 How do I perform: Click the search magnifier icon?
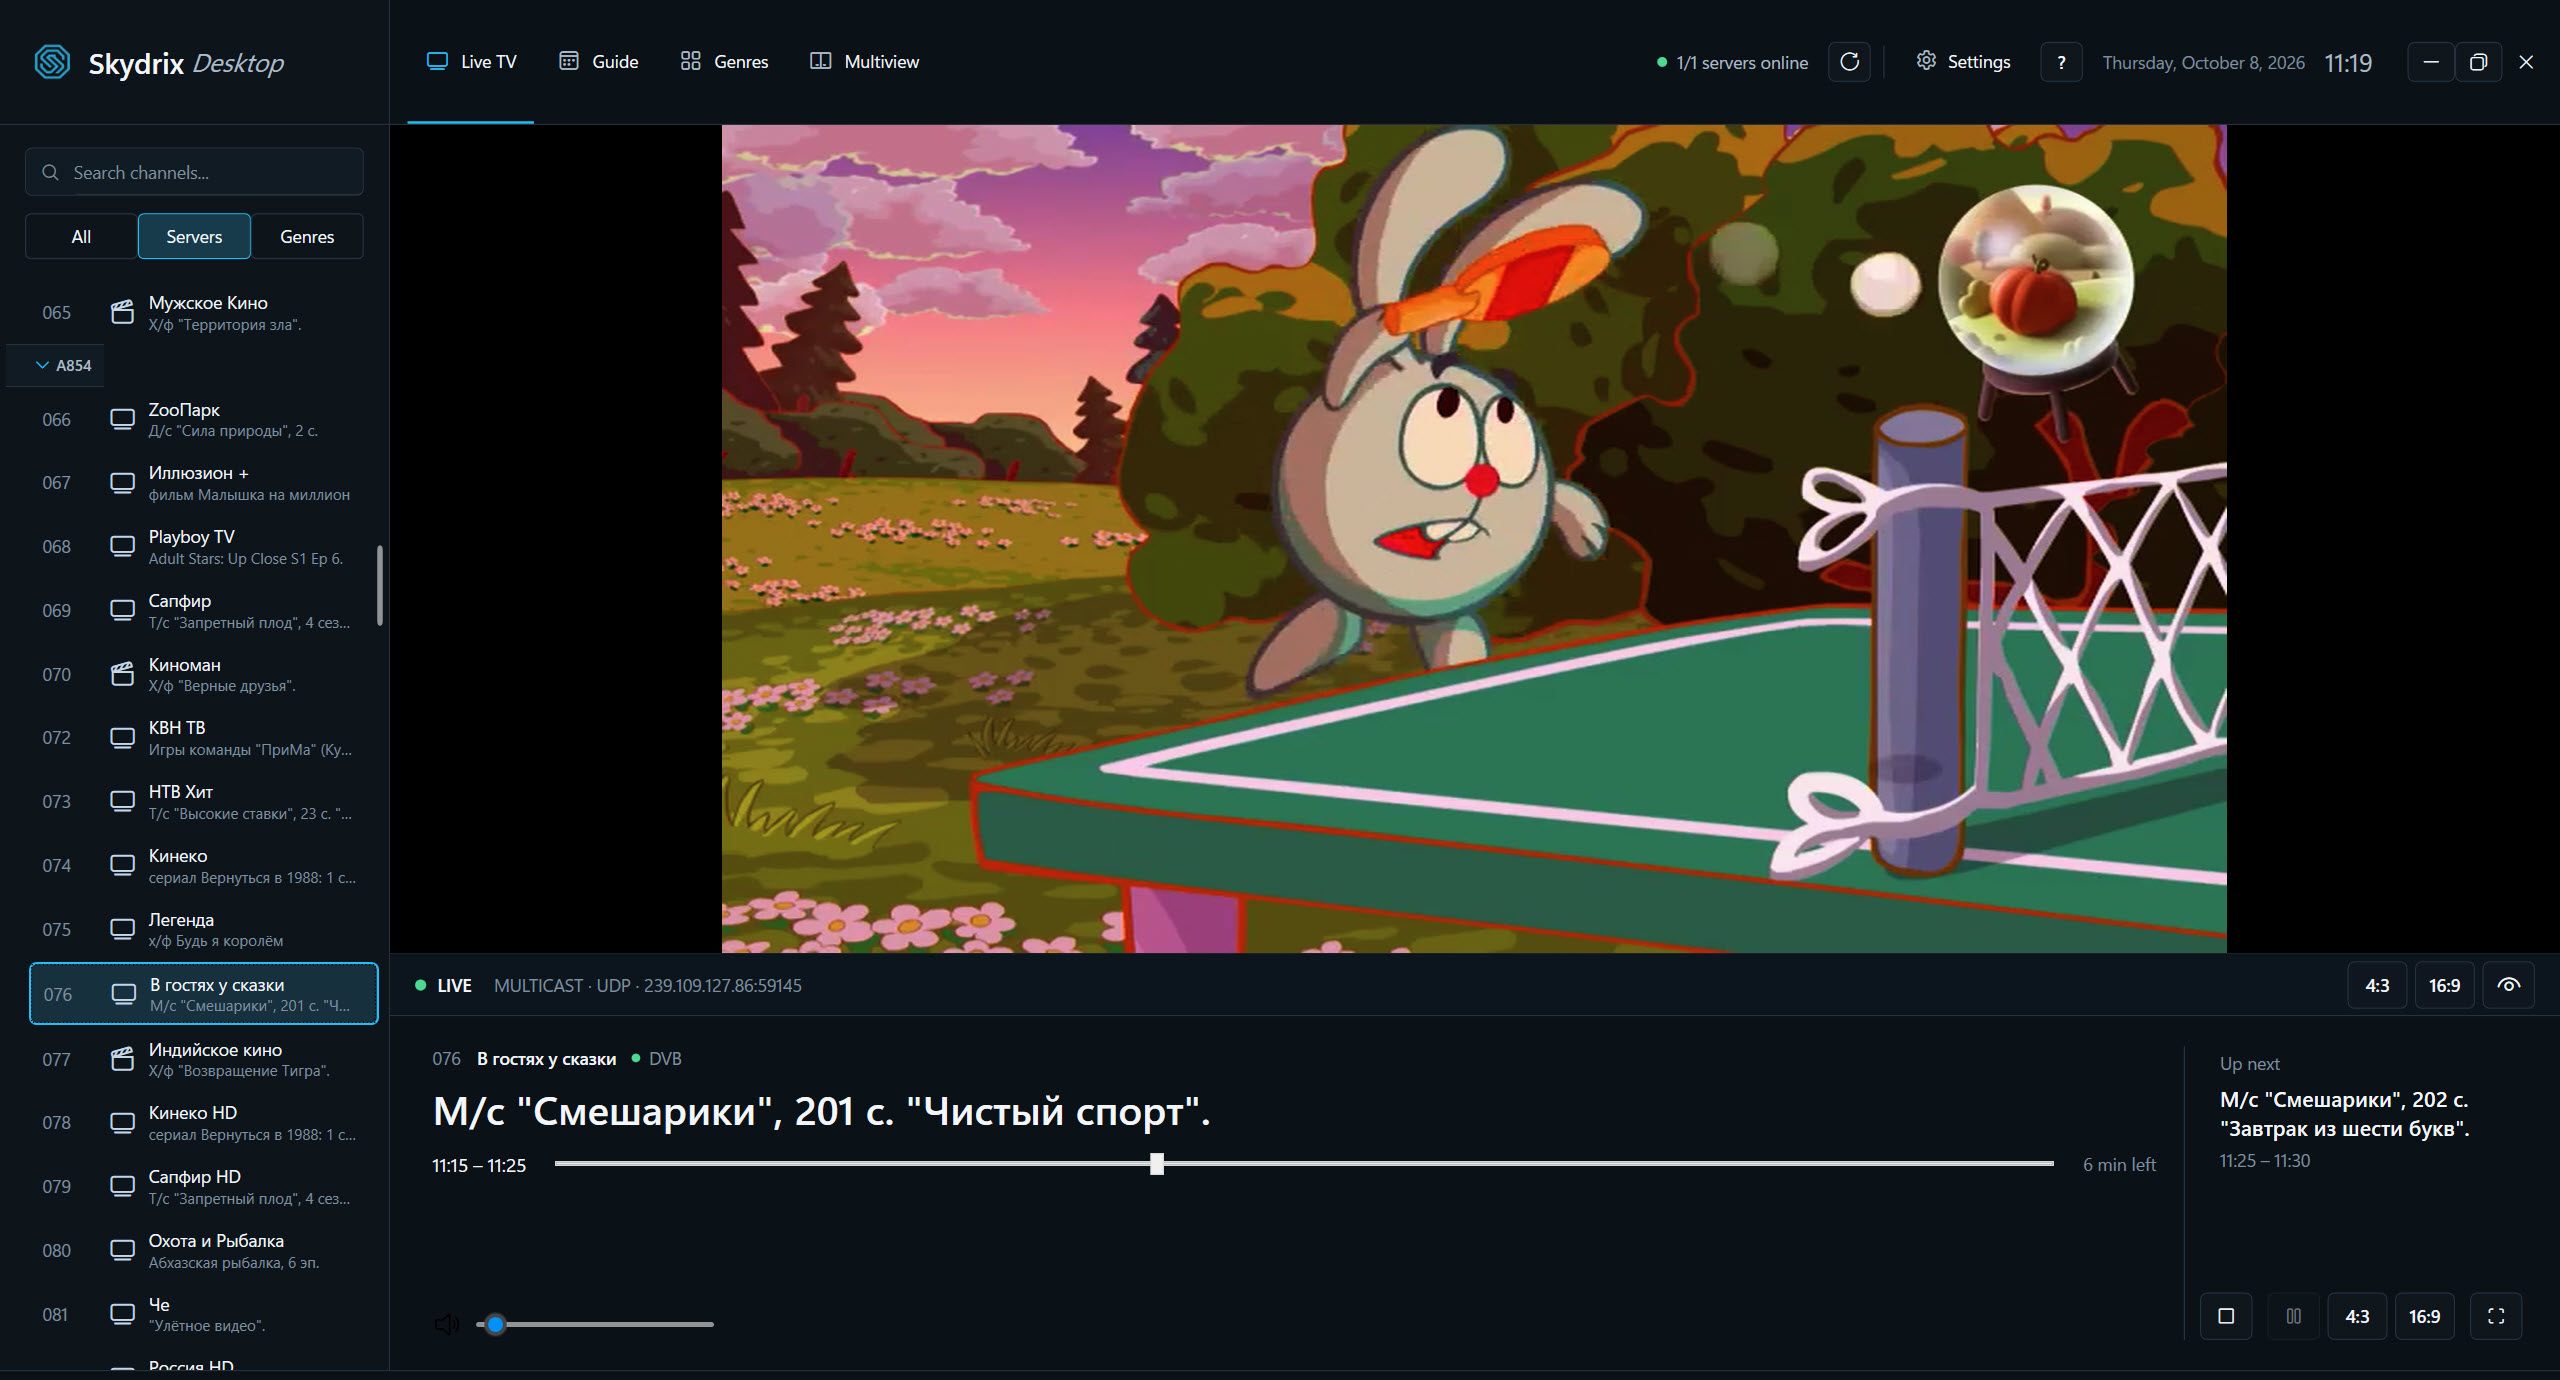pyautogui.click(x=50, y=172)
